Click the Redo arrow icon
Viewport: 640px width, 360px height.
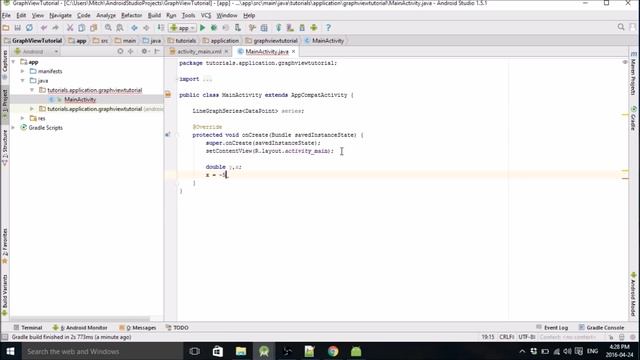(x=56, y=28)
